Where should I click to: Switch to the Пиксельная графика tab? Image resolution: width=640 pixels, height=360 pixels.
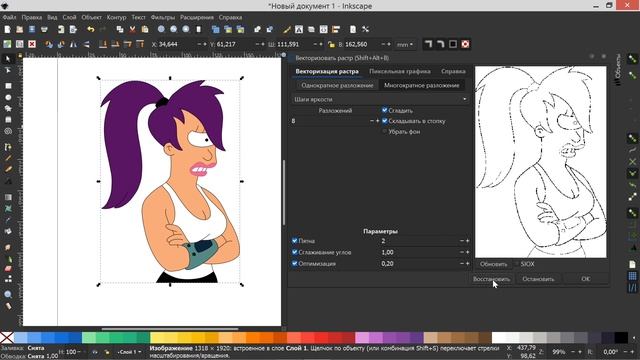click(x=400, y=71)
